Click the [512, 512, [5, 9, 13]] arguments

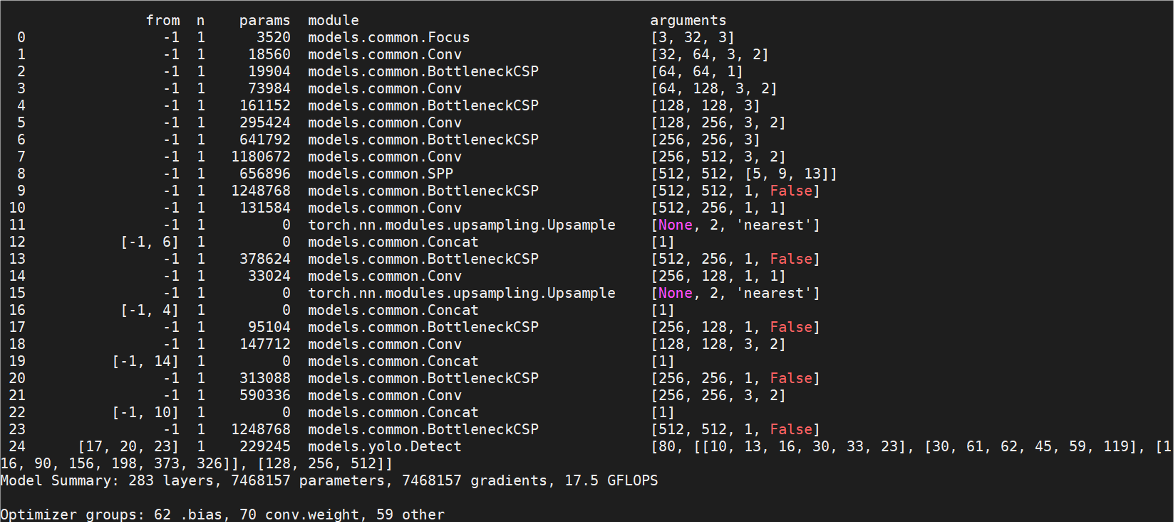coord(743,173)
